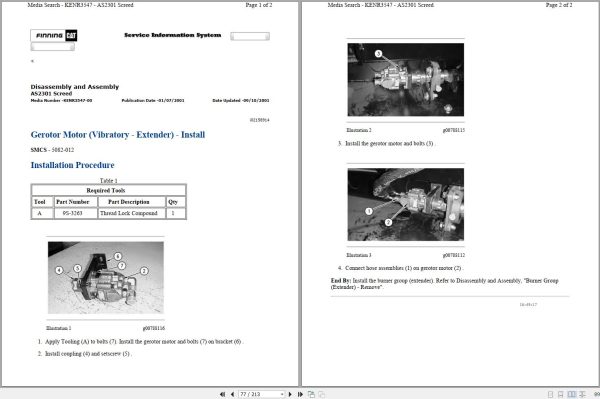This screenshot has width=600, height=399.
Task: Click the Table 1 caption
Action: click(108, 181)
